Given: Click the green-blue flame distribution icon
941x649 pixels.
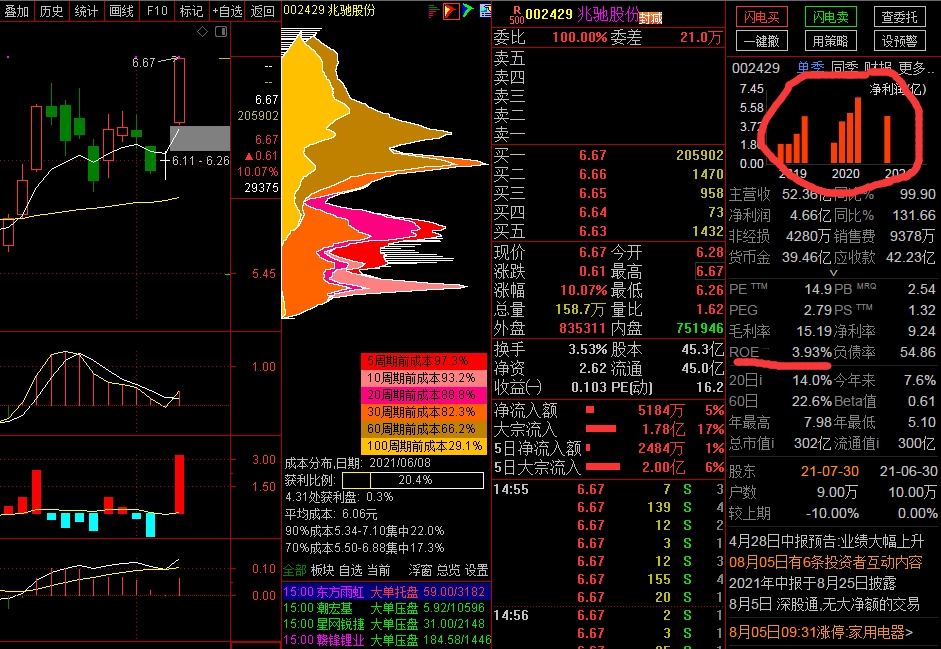Looking at the screenshot, I should click(468, 10).
